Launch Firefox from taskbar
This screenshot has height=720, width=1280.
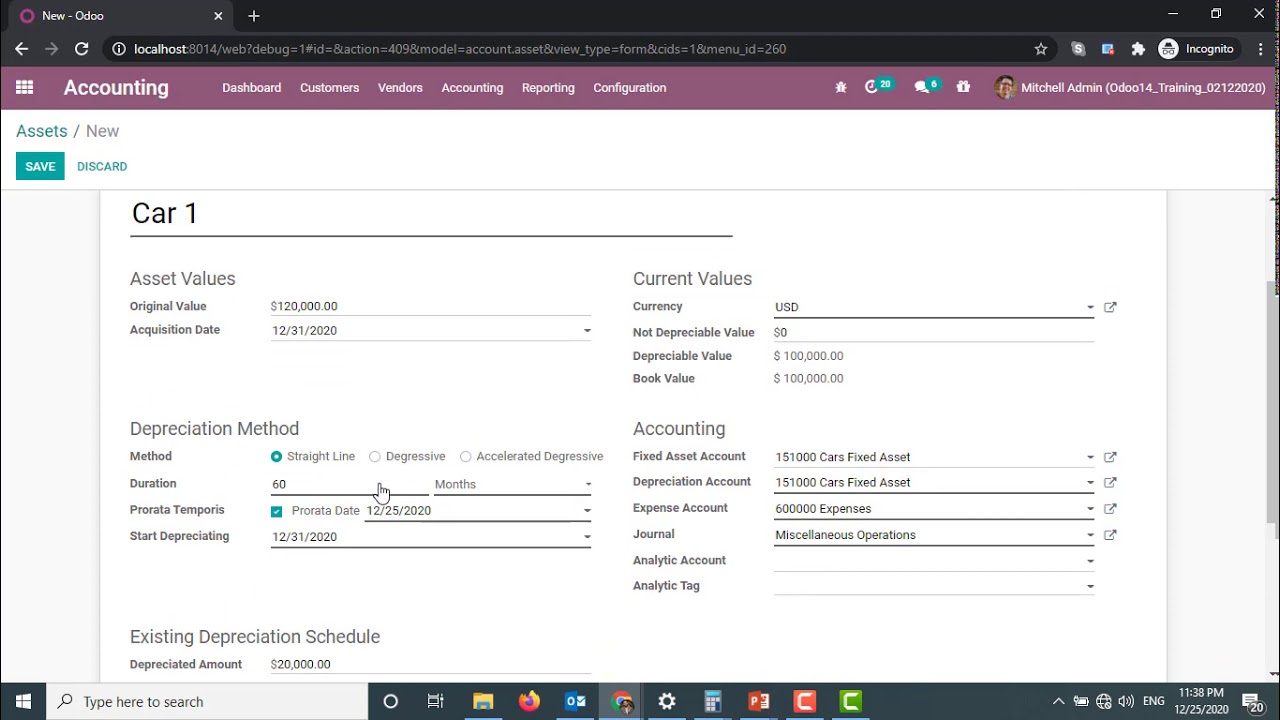click(x=529, y=701)
